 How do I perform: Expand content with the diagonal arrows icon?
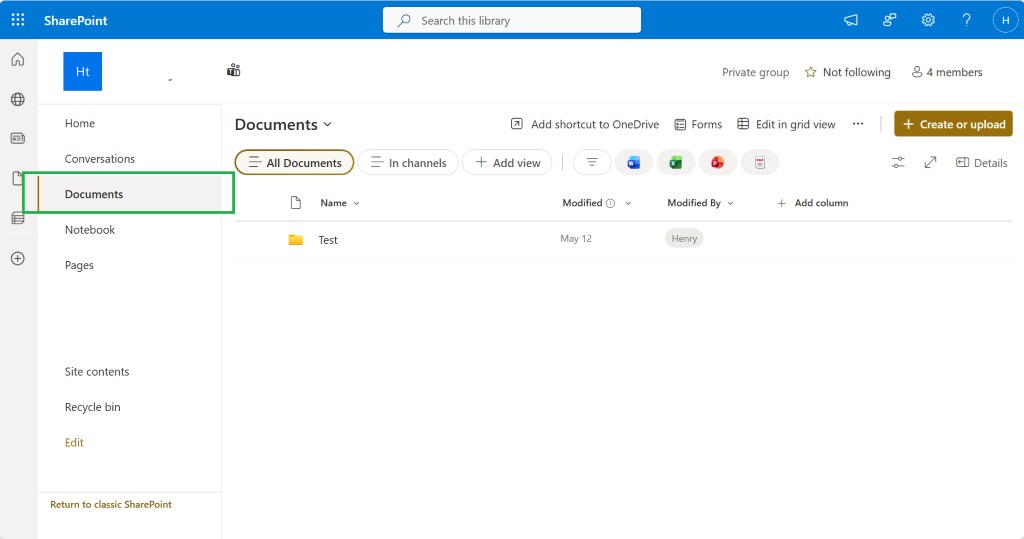(930, 162)
